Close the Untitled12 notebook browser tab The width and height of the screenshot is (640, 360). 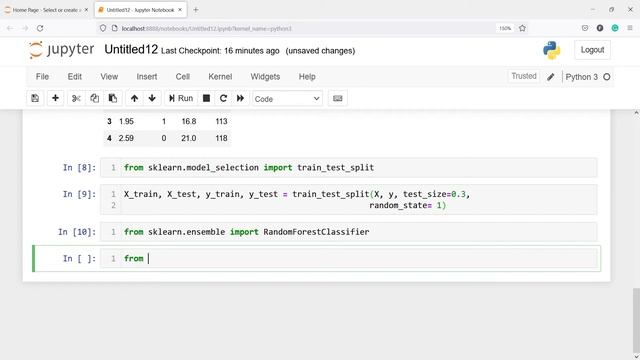(x=180, y=10)
